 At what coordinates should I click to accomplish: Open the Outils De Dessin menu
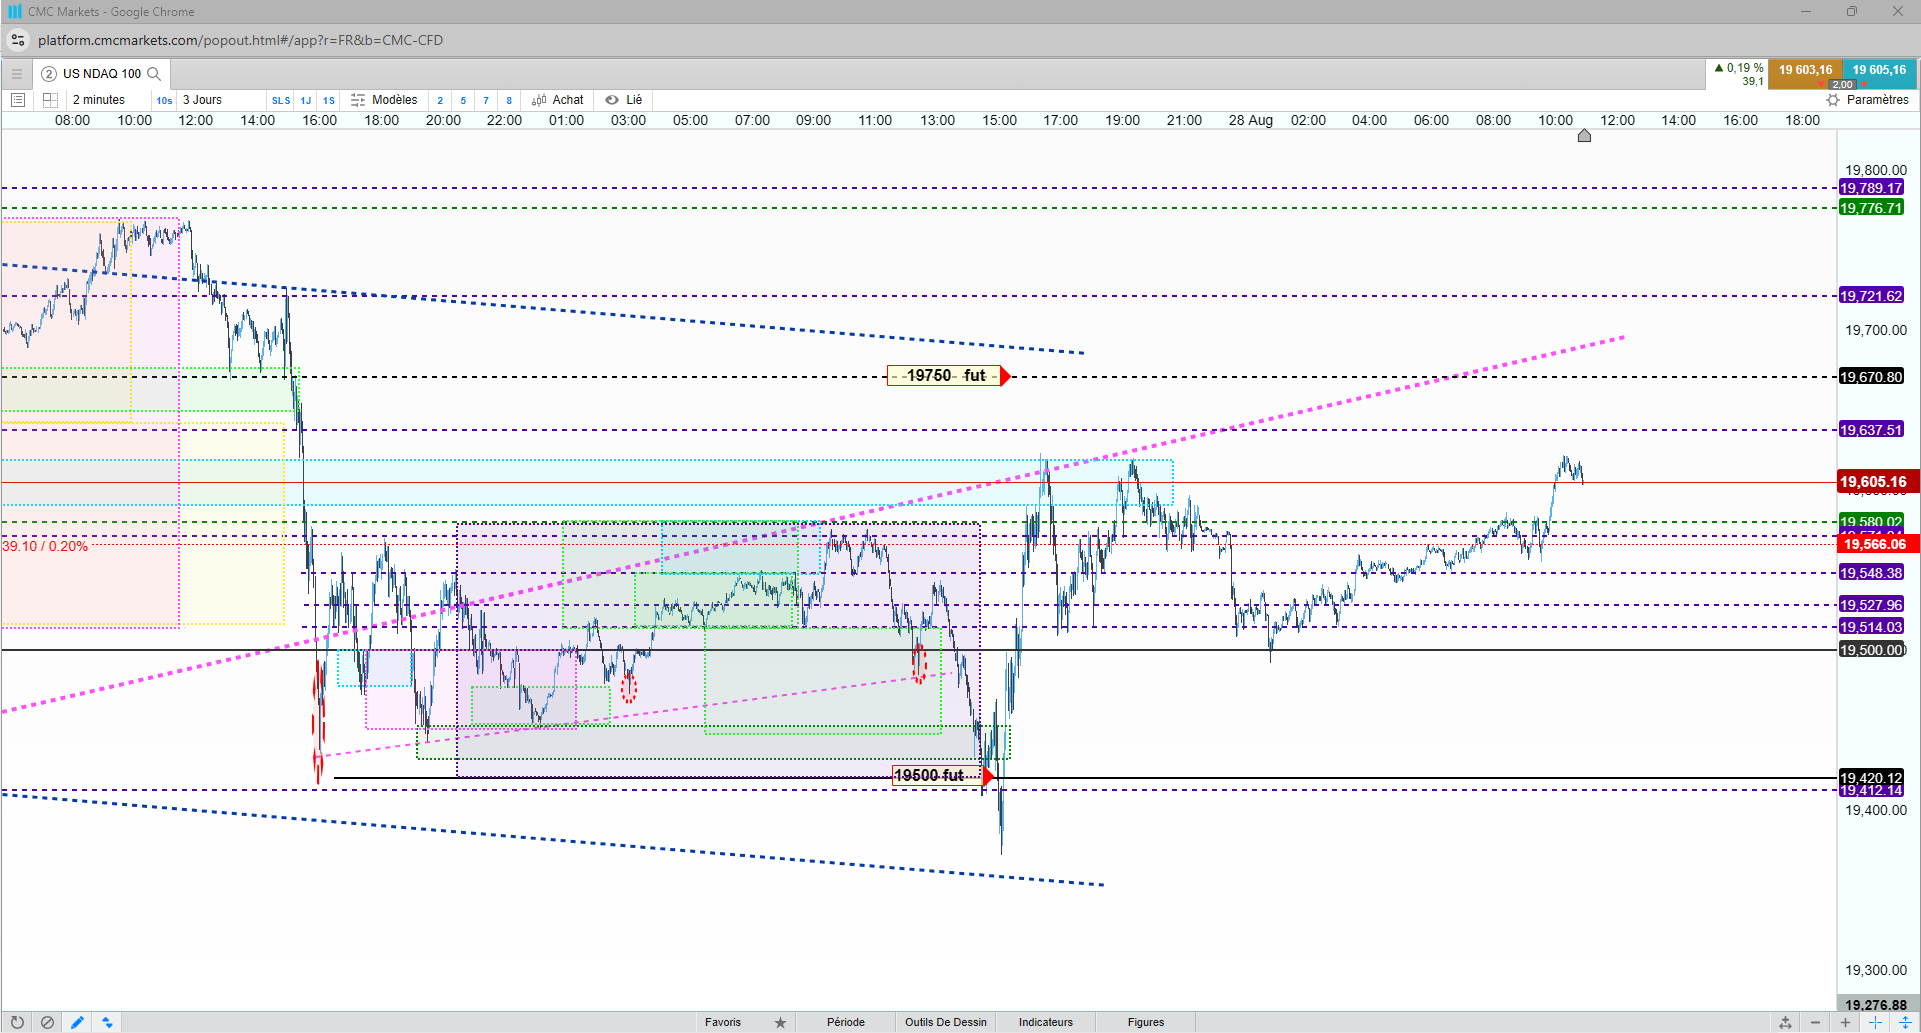pyautogui.click(x=946, y=1022)
